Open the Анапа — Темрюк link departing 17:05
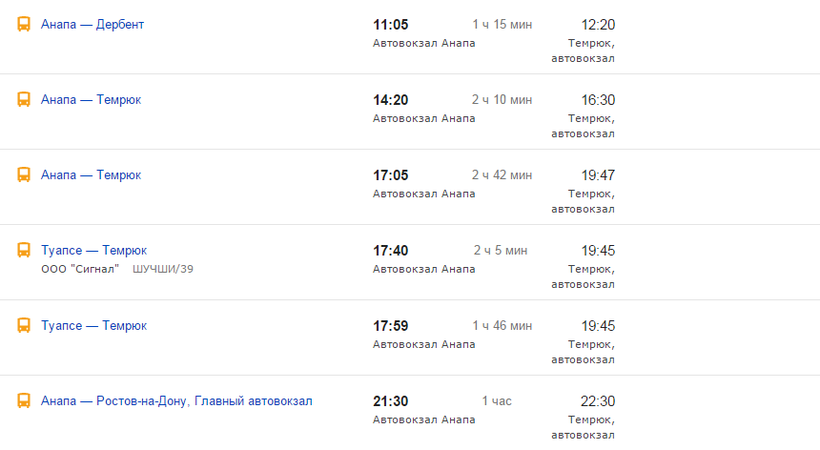 click(90, 175)
